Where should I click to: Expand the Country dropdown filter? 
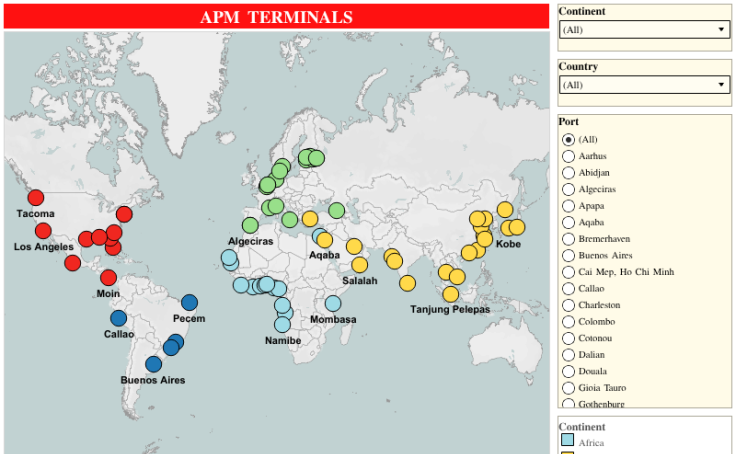(644, 85)
